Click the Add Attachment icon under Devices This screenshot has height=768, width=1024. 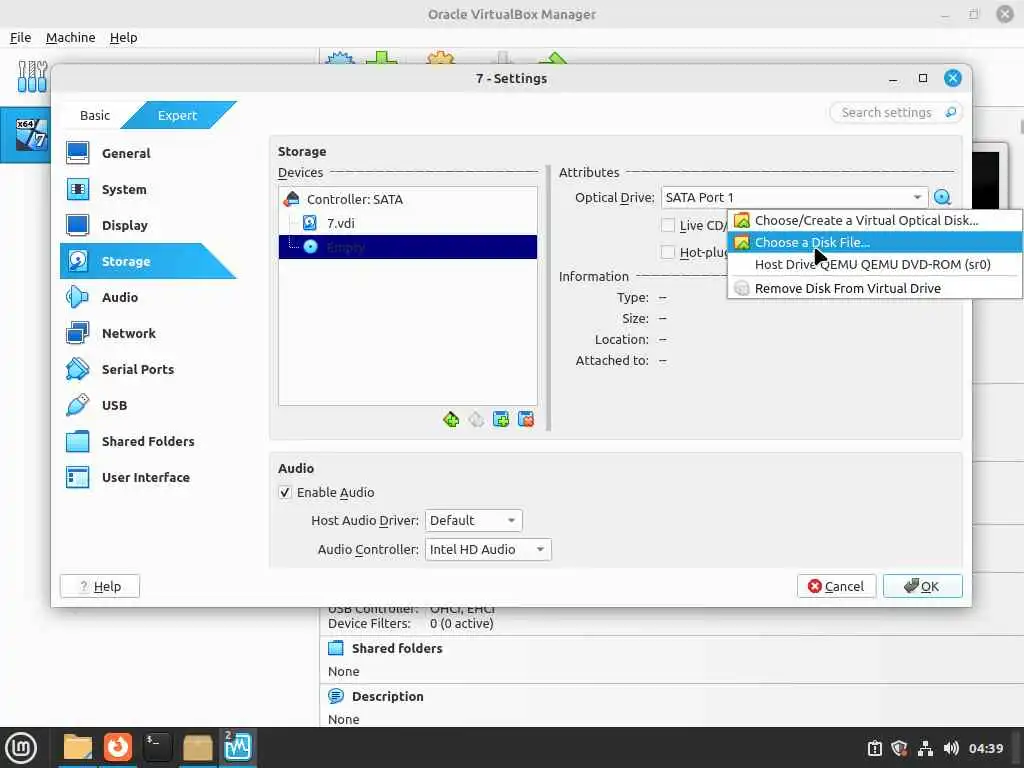click(x=501, y=419)
